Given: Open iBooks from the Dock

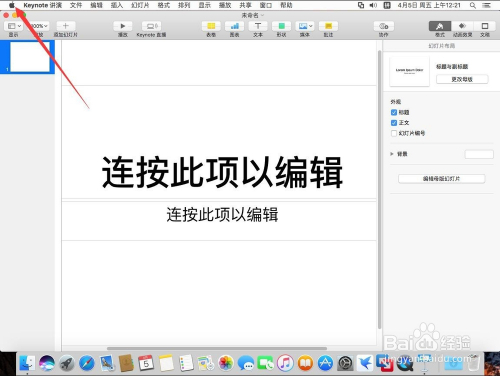Looking at the screenshot, I should 305,363.
